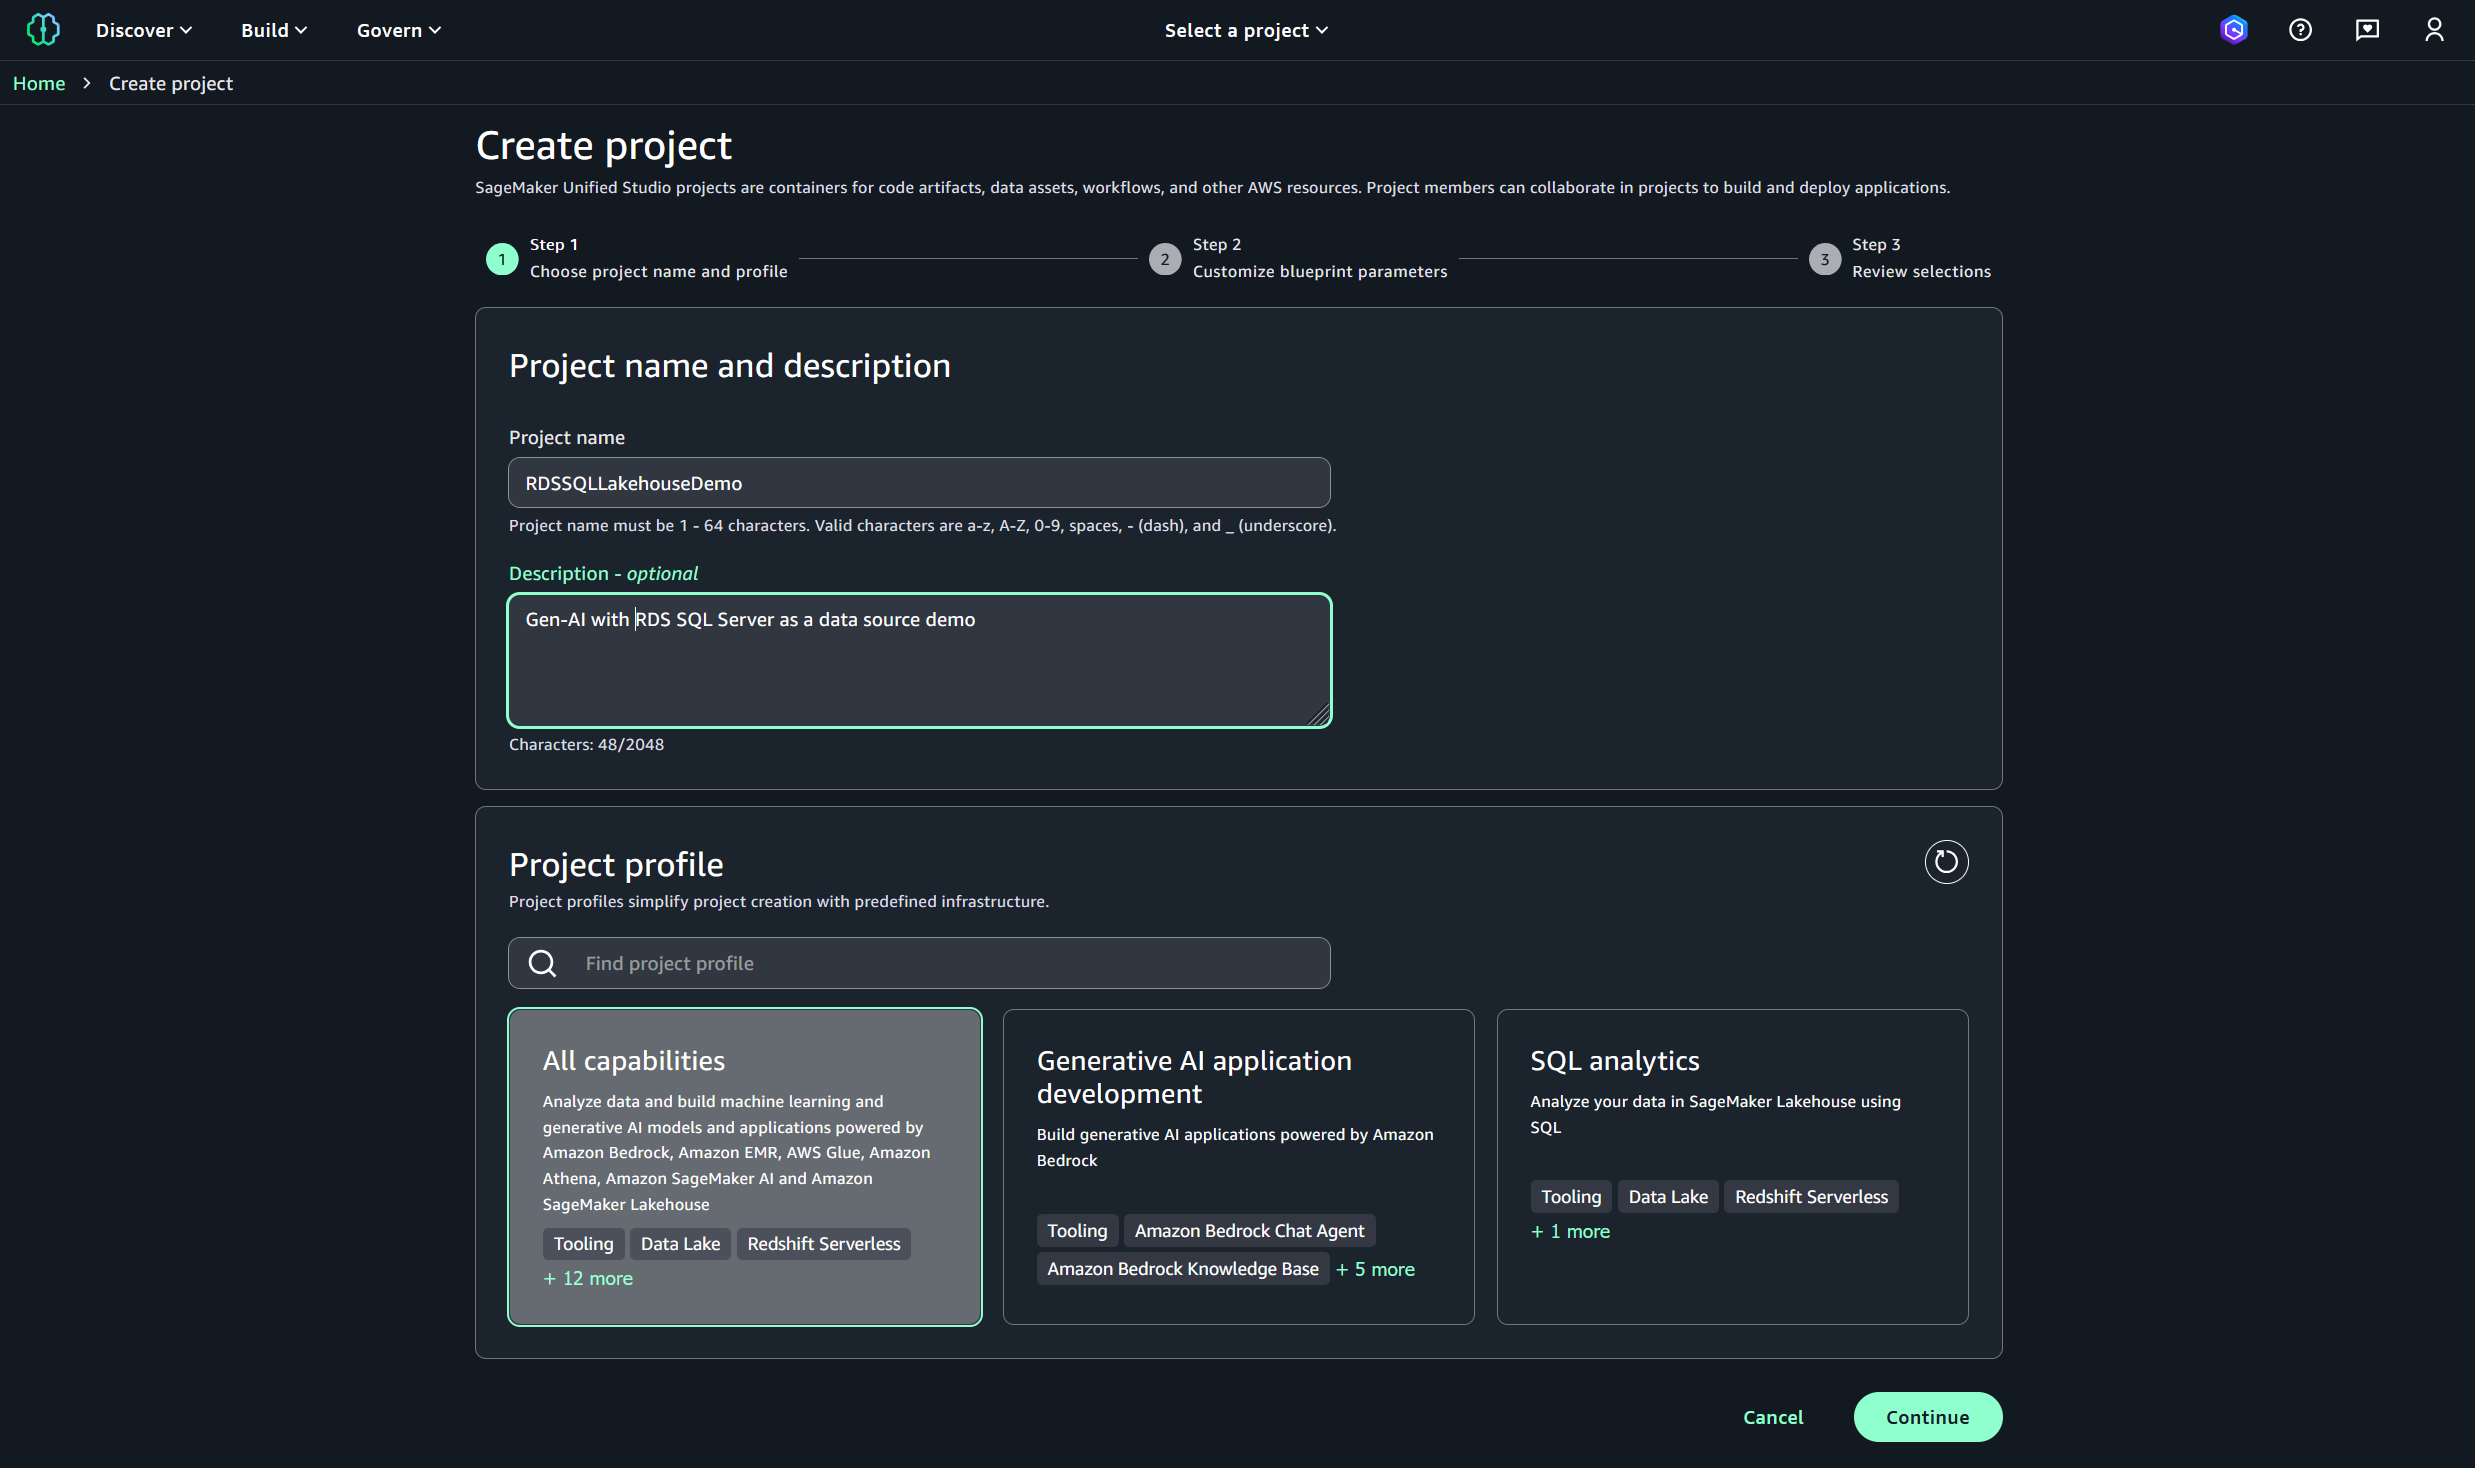Click the Continue button
This screenshot has height=1468, width=2475.
pos(1927,1417)
